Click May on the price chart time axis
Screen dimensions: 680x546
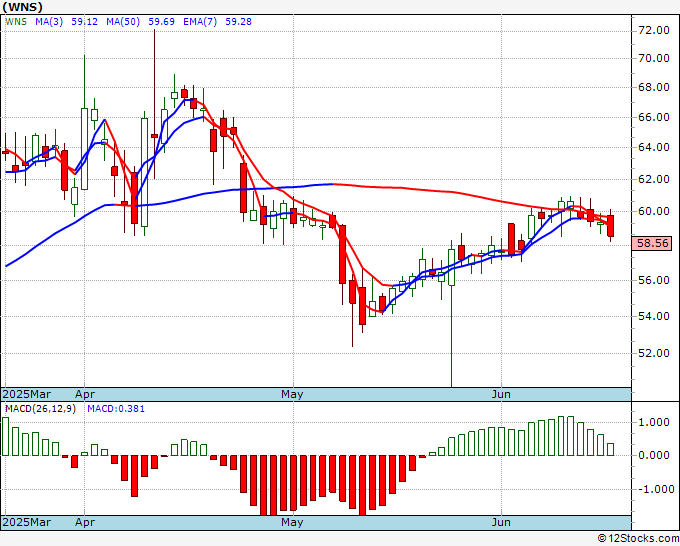[x=292, y=394]
